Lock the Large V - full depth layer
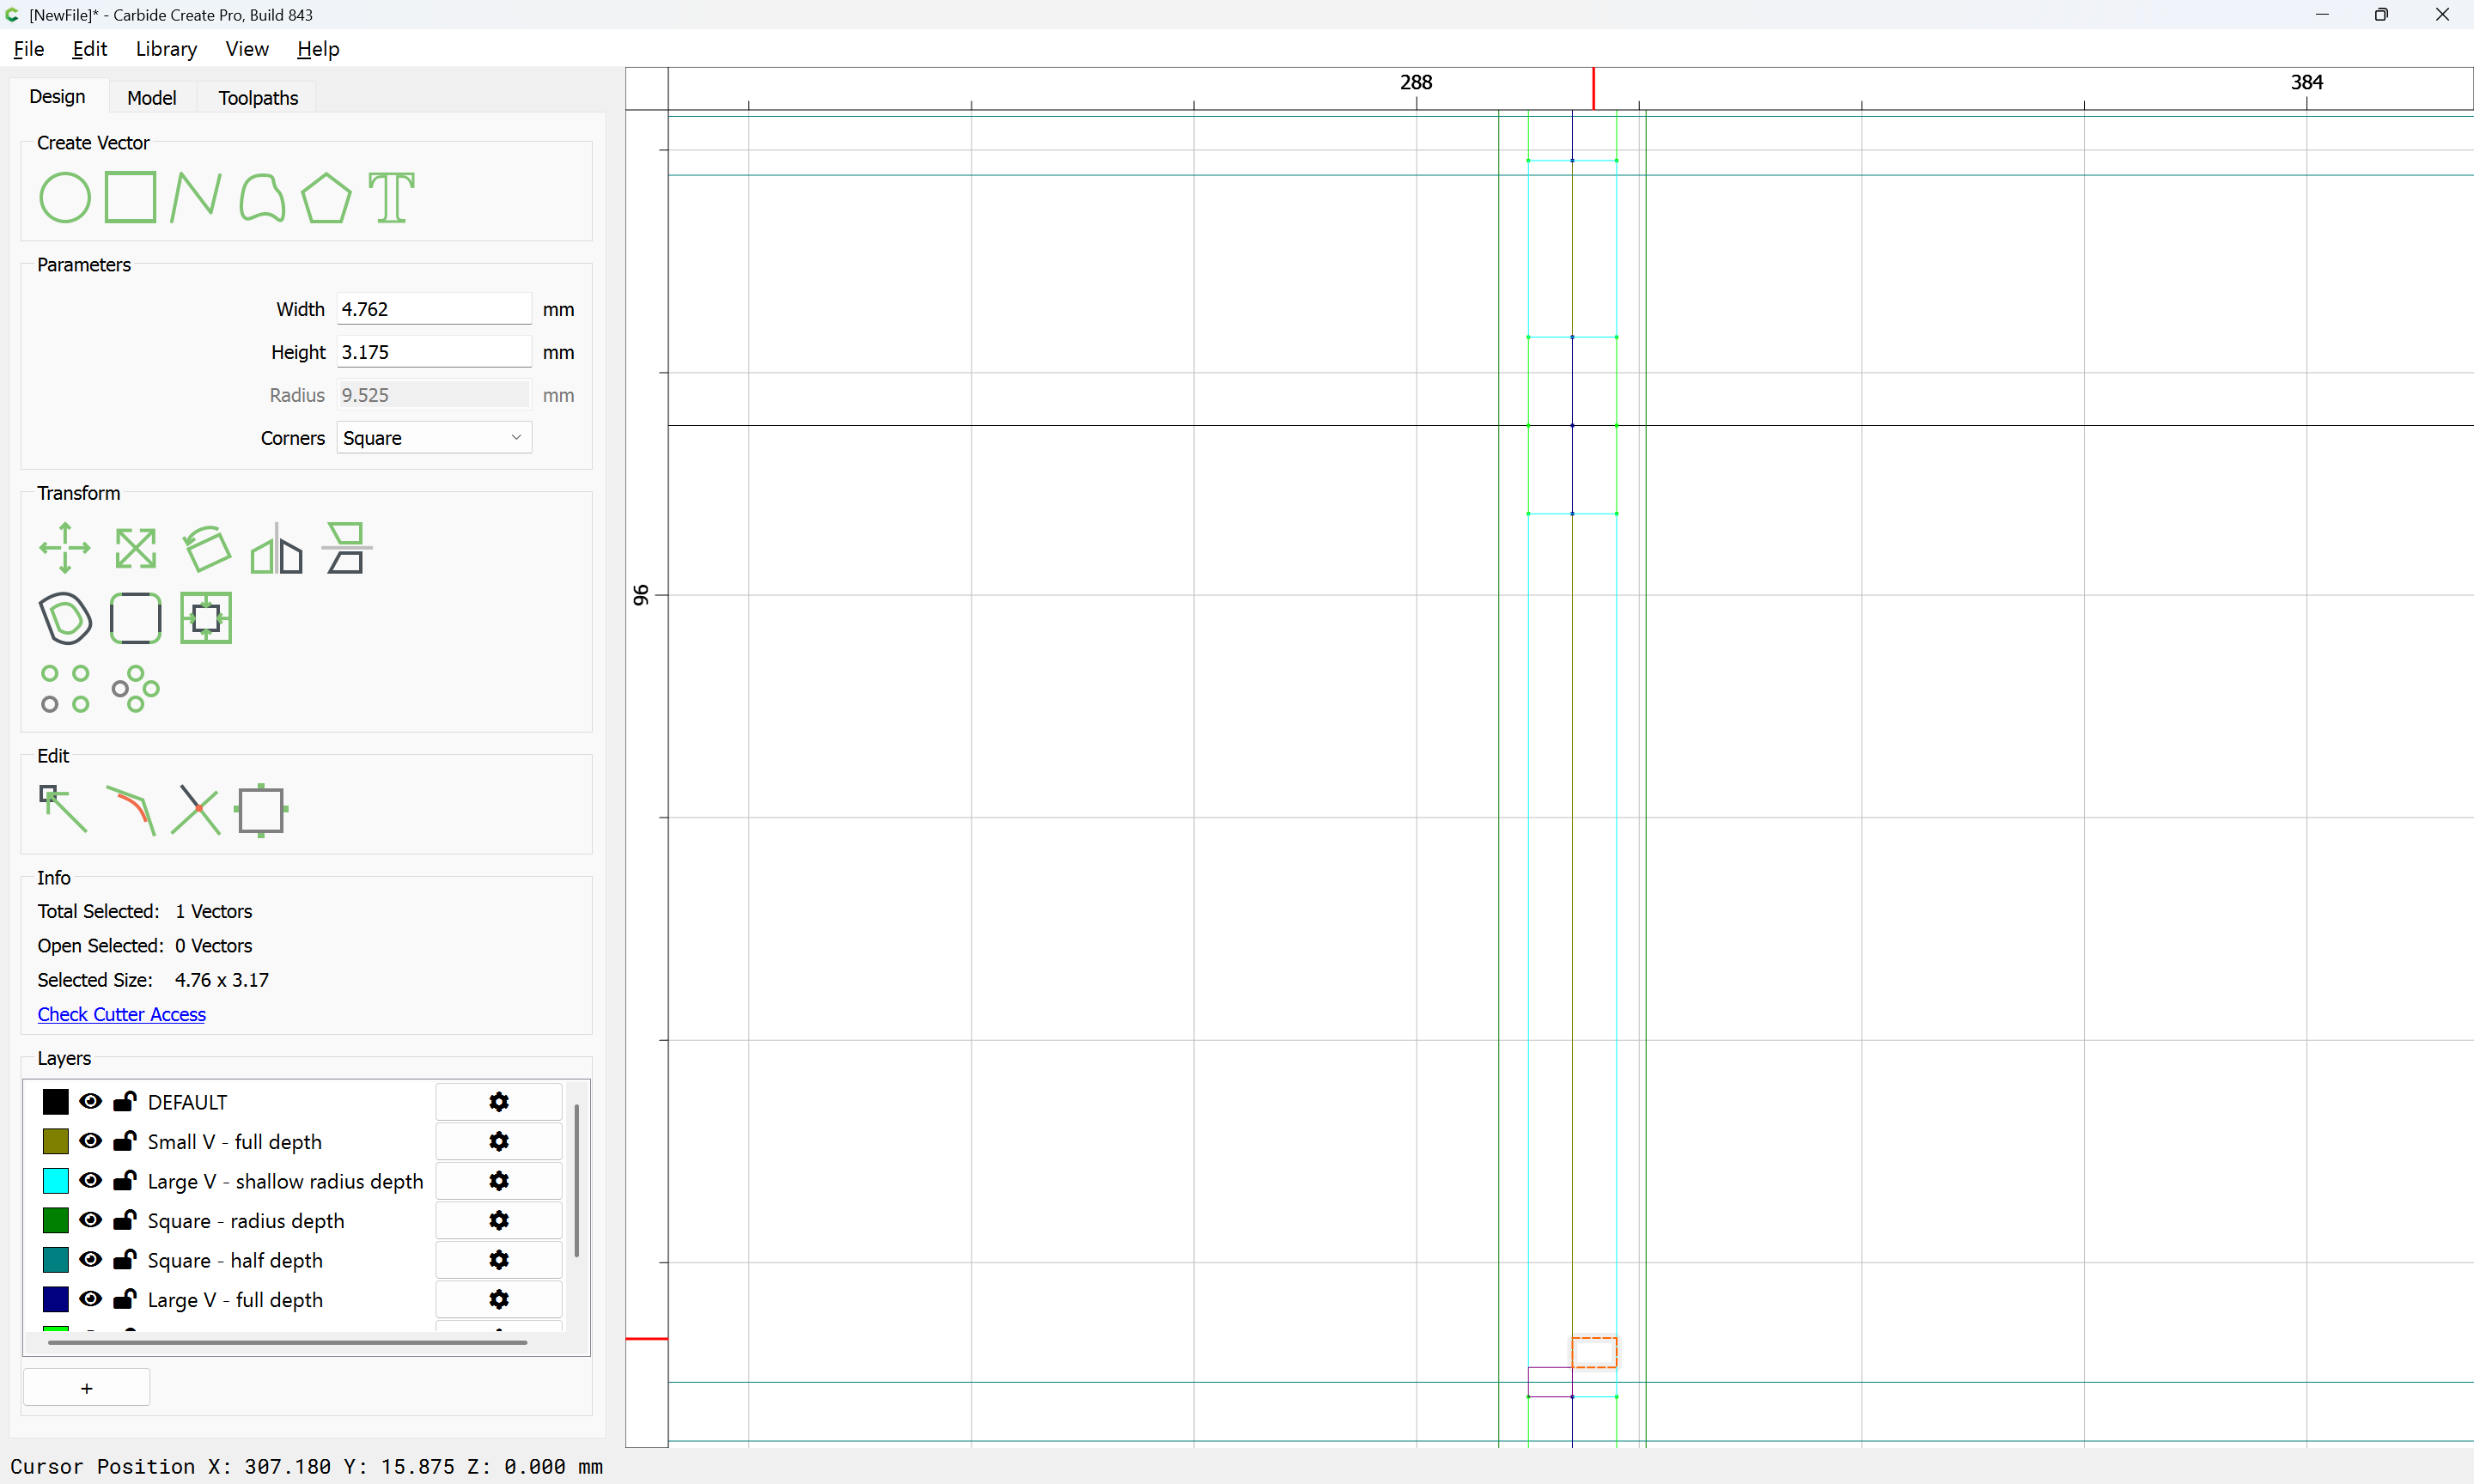Viewport: 2474px width, 1484px height. pyautogui.click(x=124, y=1299)
